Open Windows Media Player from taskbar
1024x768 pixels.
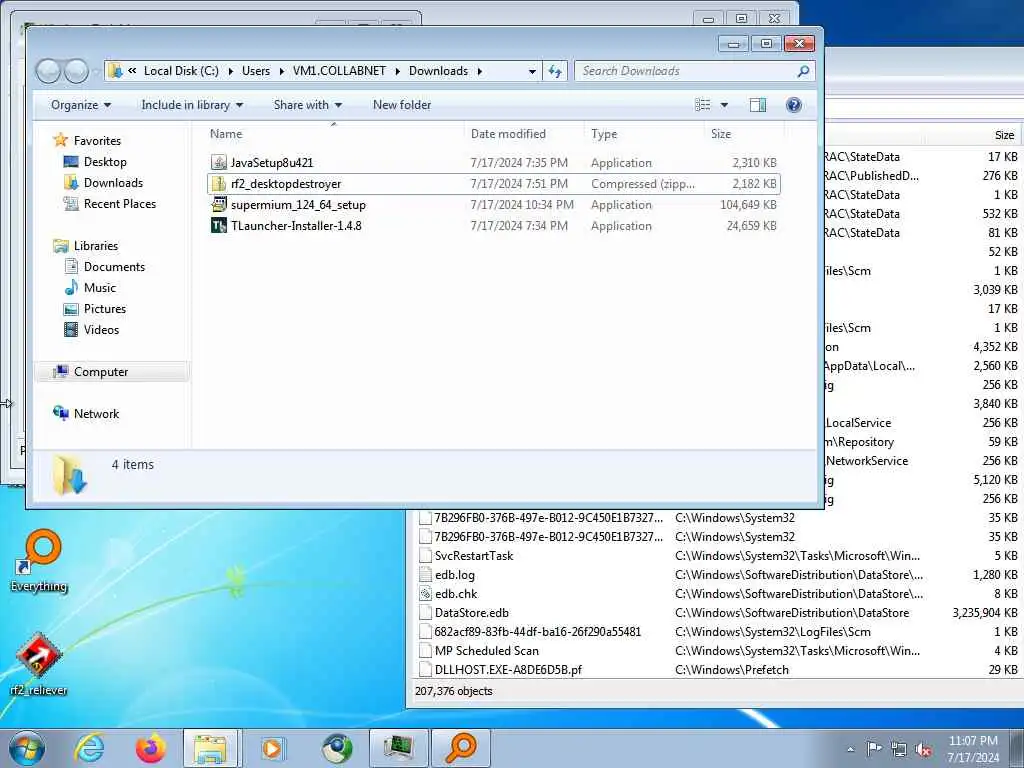click(x=272, y=748)
